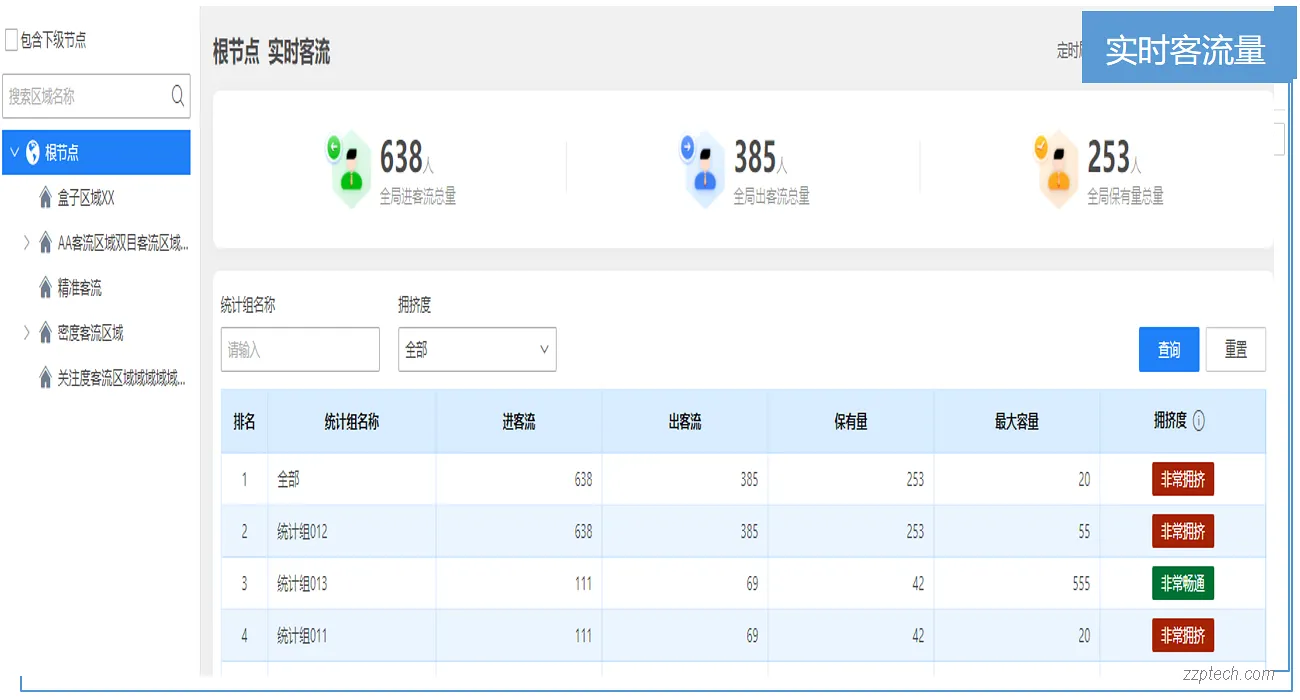Click the 统计组名称 input field

(300, 350)
